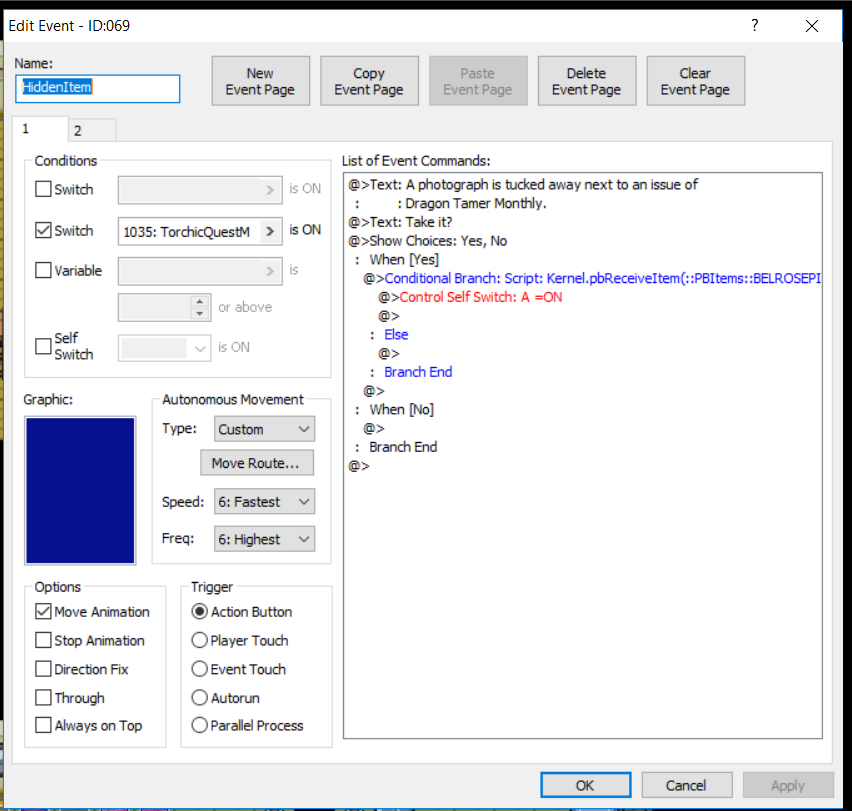Viewport: 852px width, 811px height.
Task: Select the Player Touch trigger
Action: (x=200, y=641)
